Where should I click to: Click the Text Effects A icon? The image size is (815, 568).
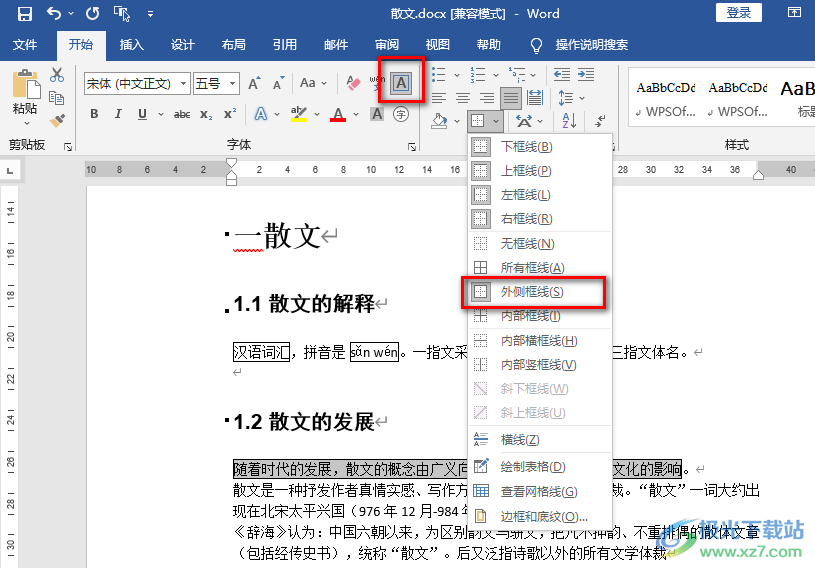[x=261, y=114]
